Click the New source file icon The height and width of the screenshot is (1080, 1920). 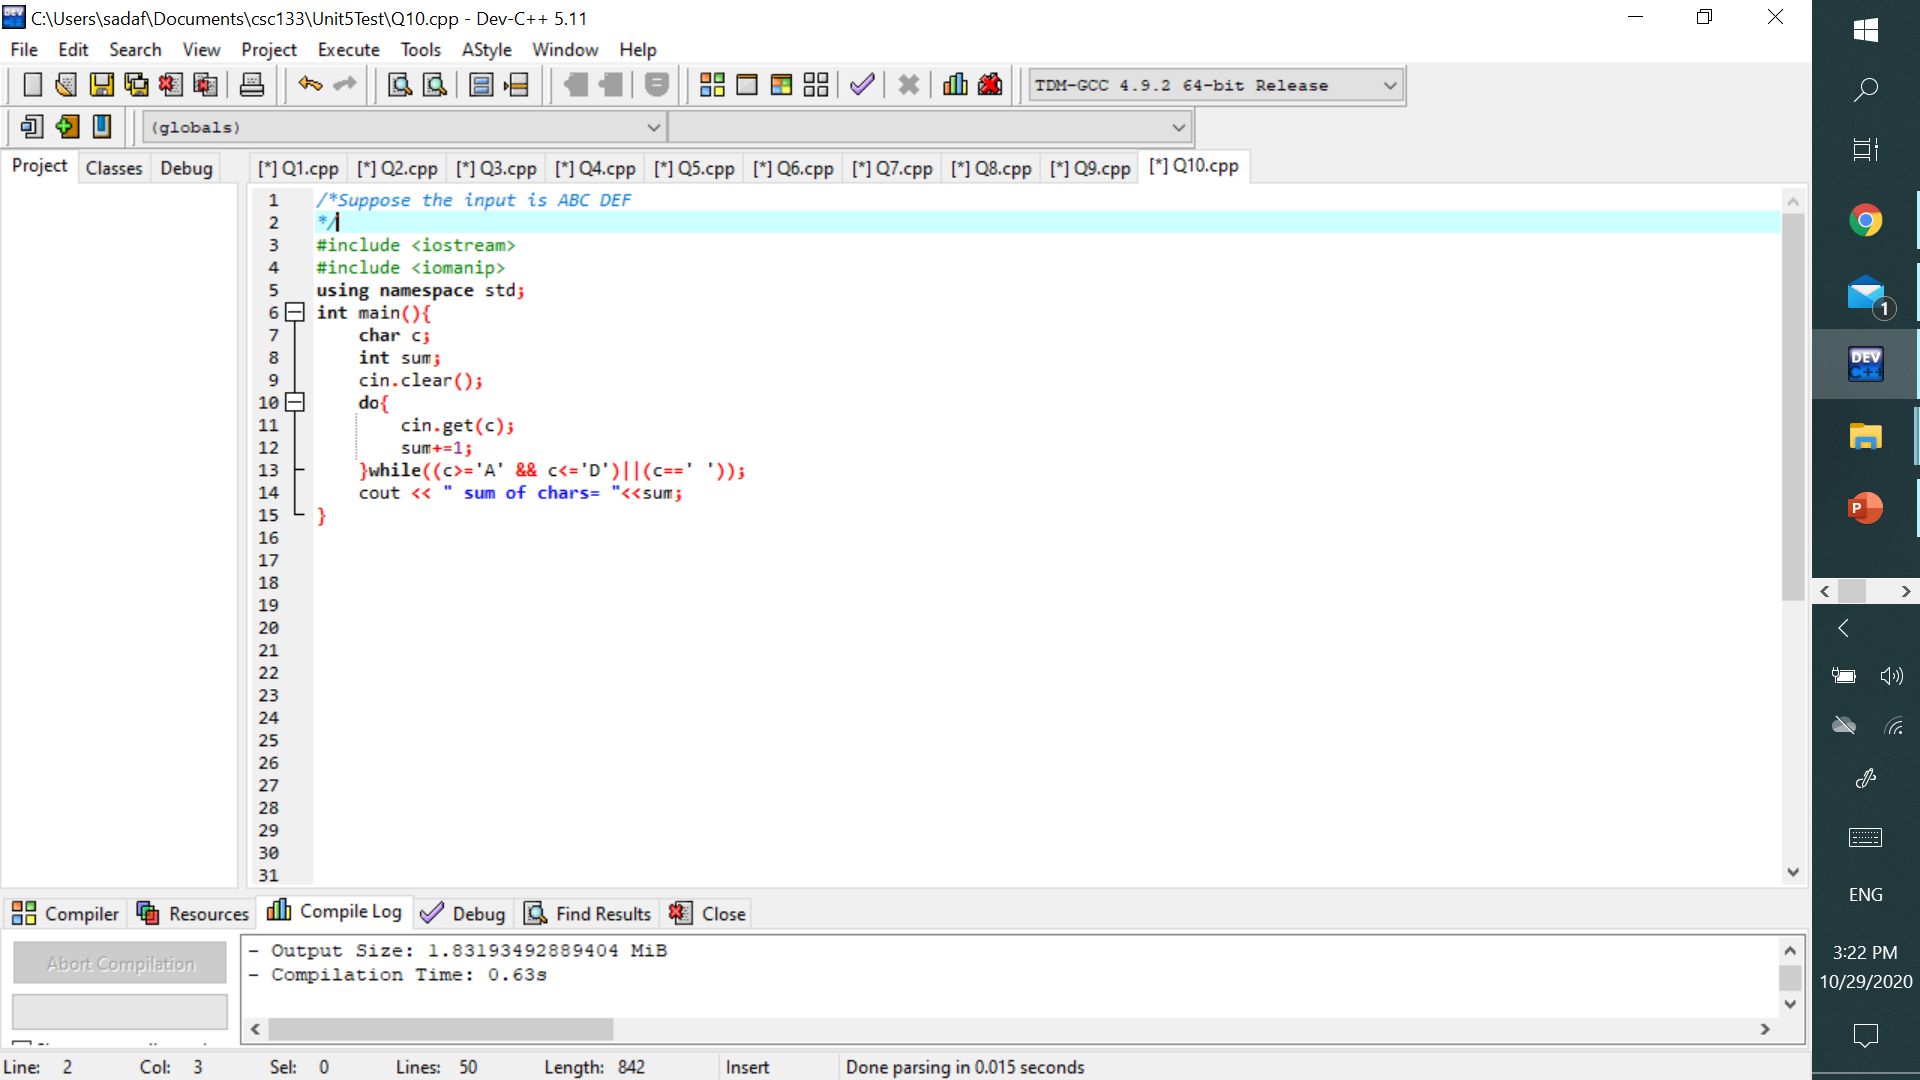pos(32,85)
